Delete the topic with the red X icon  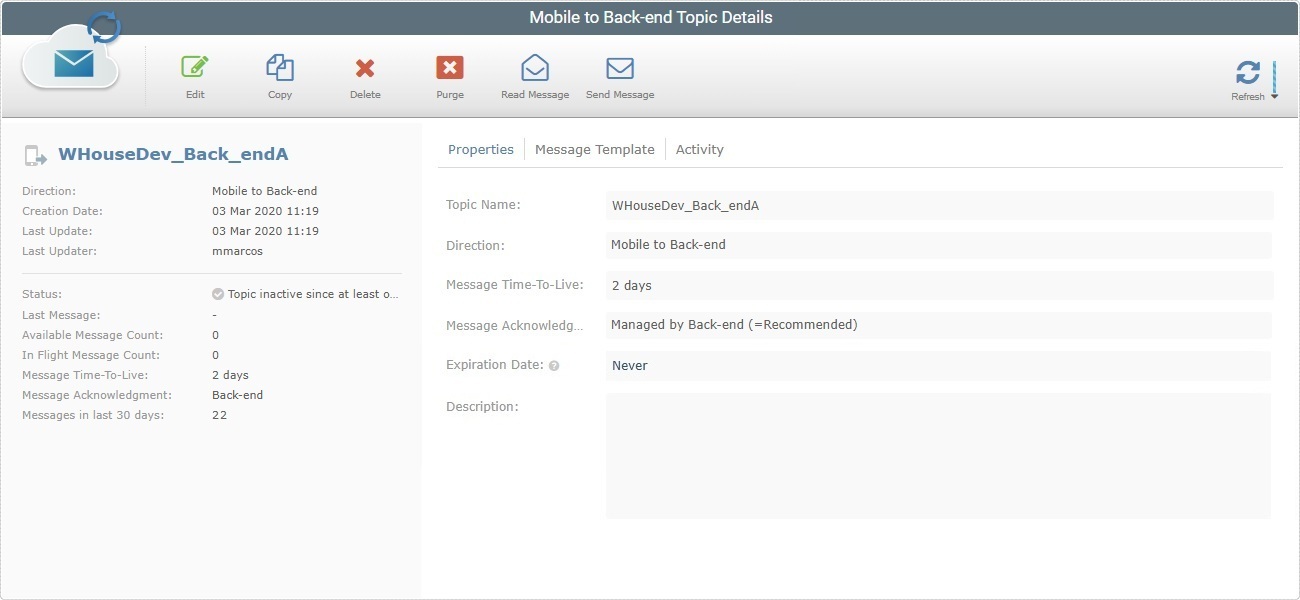pos(365,70)
